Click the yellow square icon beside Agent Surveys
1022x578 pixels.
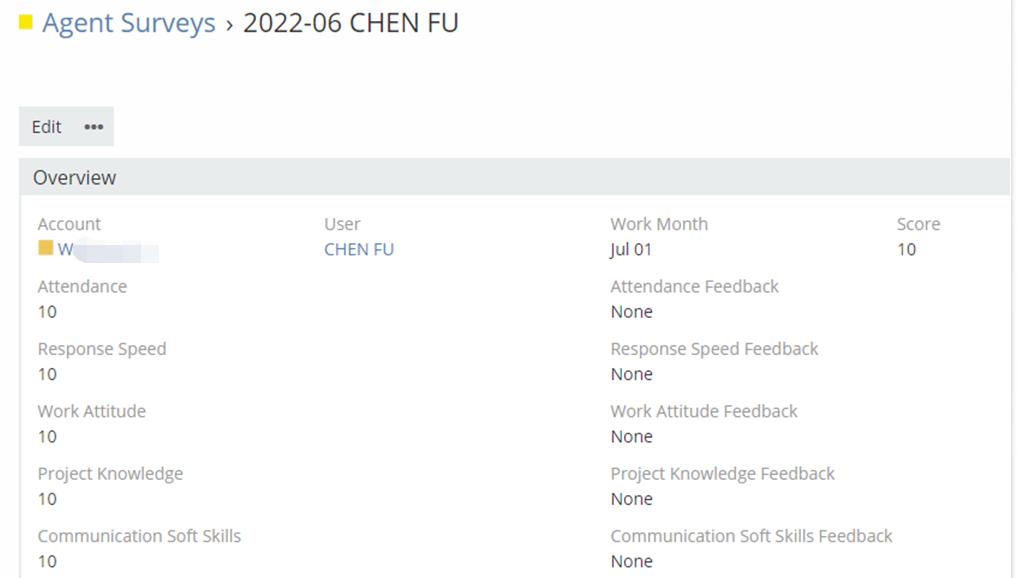(x=26, y=22)
